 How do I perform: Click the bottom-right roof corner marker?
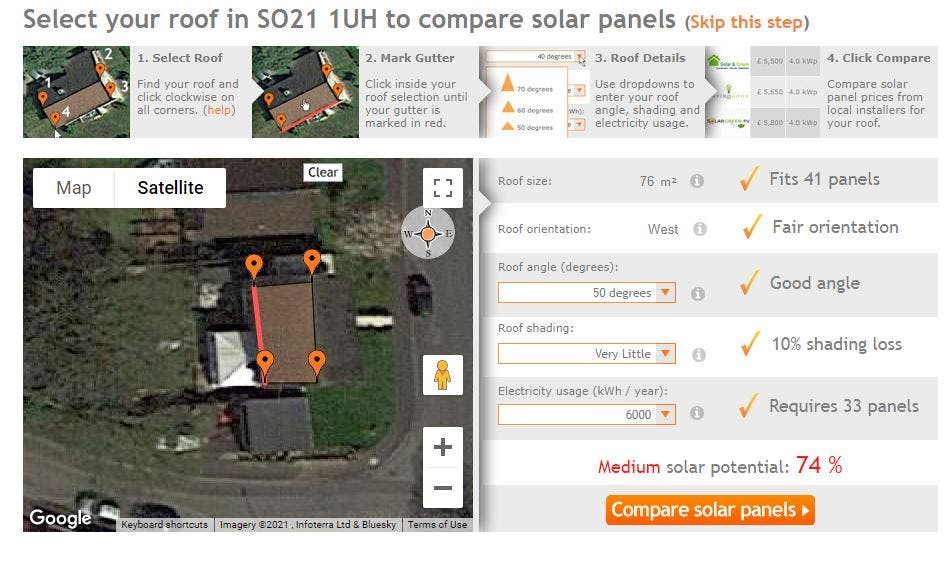click(317, 362)
